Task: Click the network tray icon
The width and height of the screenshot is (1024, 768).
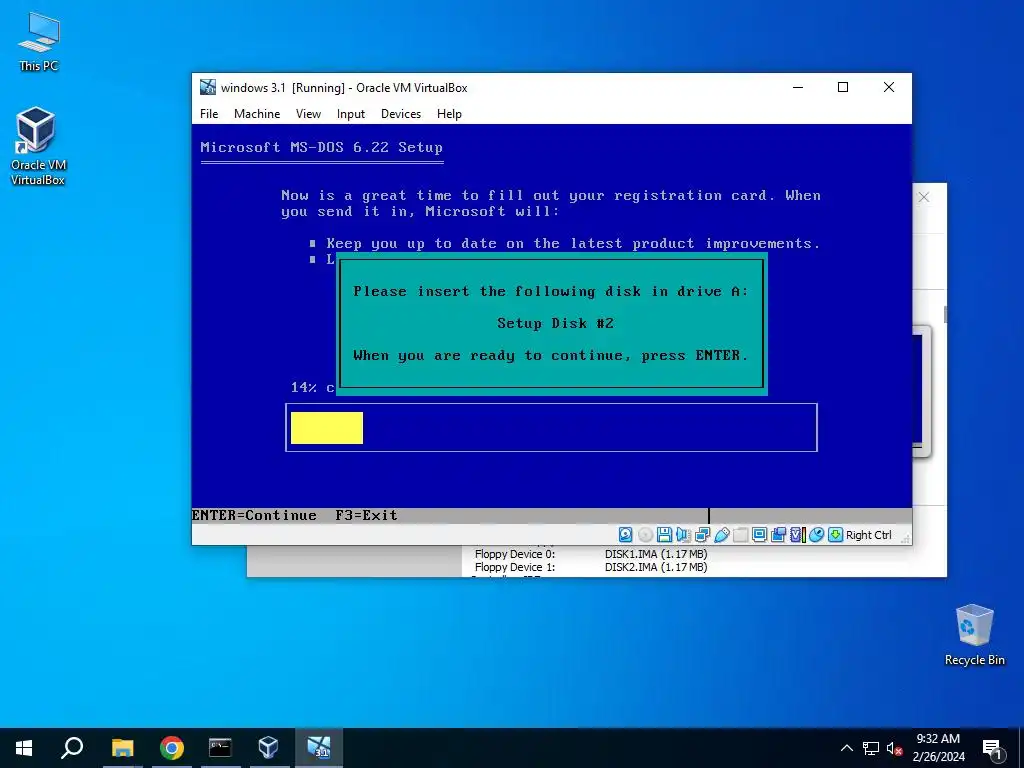Action: (871, 748)
